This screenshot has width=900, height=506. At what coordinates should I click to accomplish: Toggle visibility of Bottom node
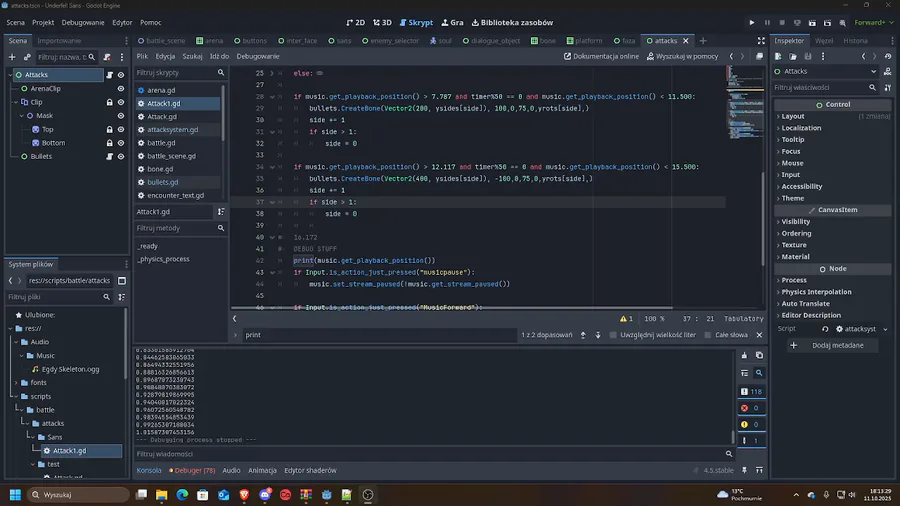[121, 143]
